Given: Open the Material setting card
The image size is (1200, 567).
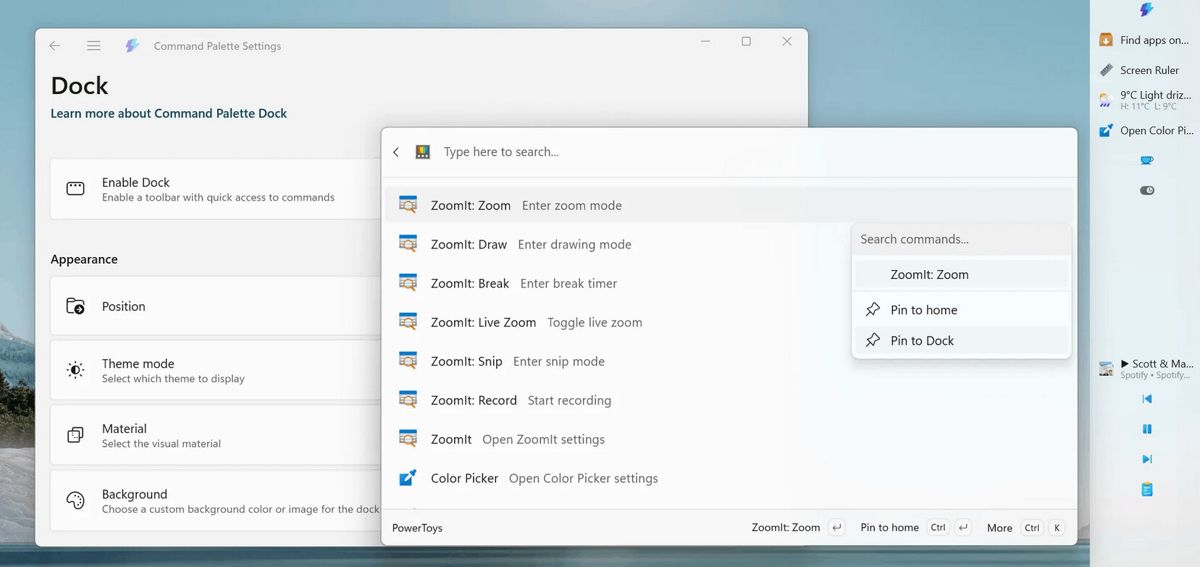Looking at the screenshot, I should coord(216,435).
